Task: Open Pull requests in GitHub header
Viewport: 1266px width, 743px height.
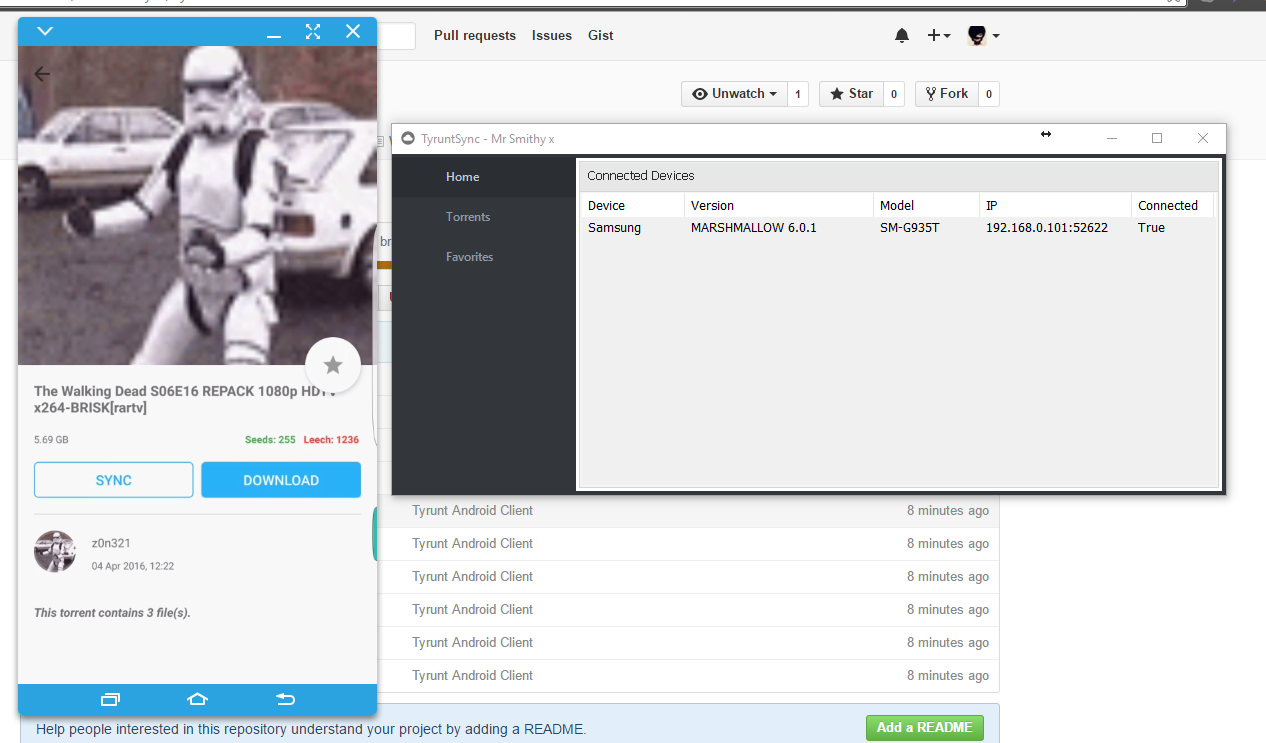Action: click(475, 36)
